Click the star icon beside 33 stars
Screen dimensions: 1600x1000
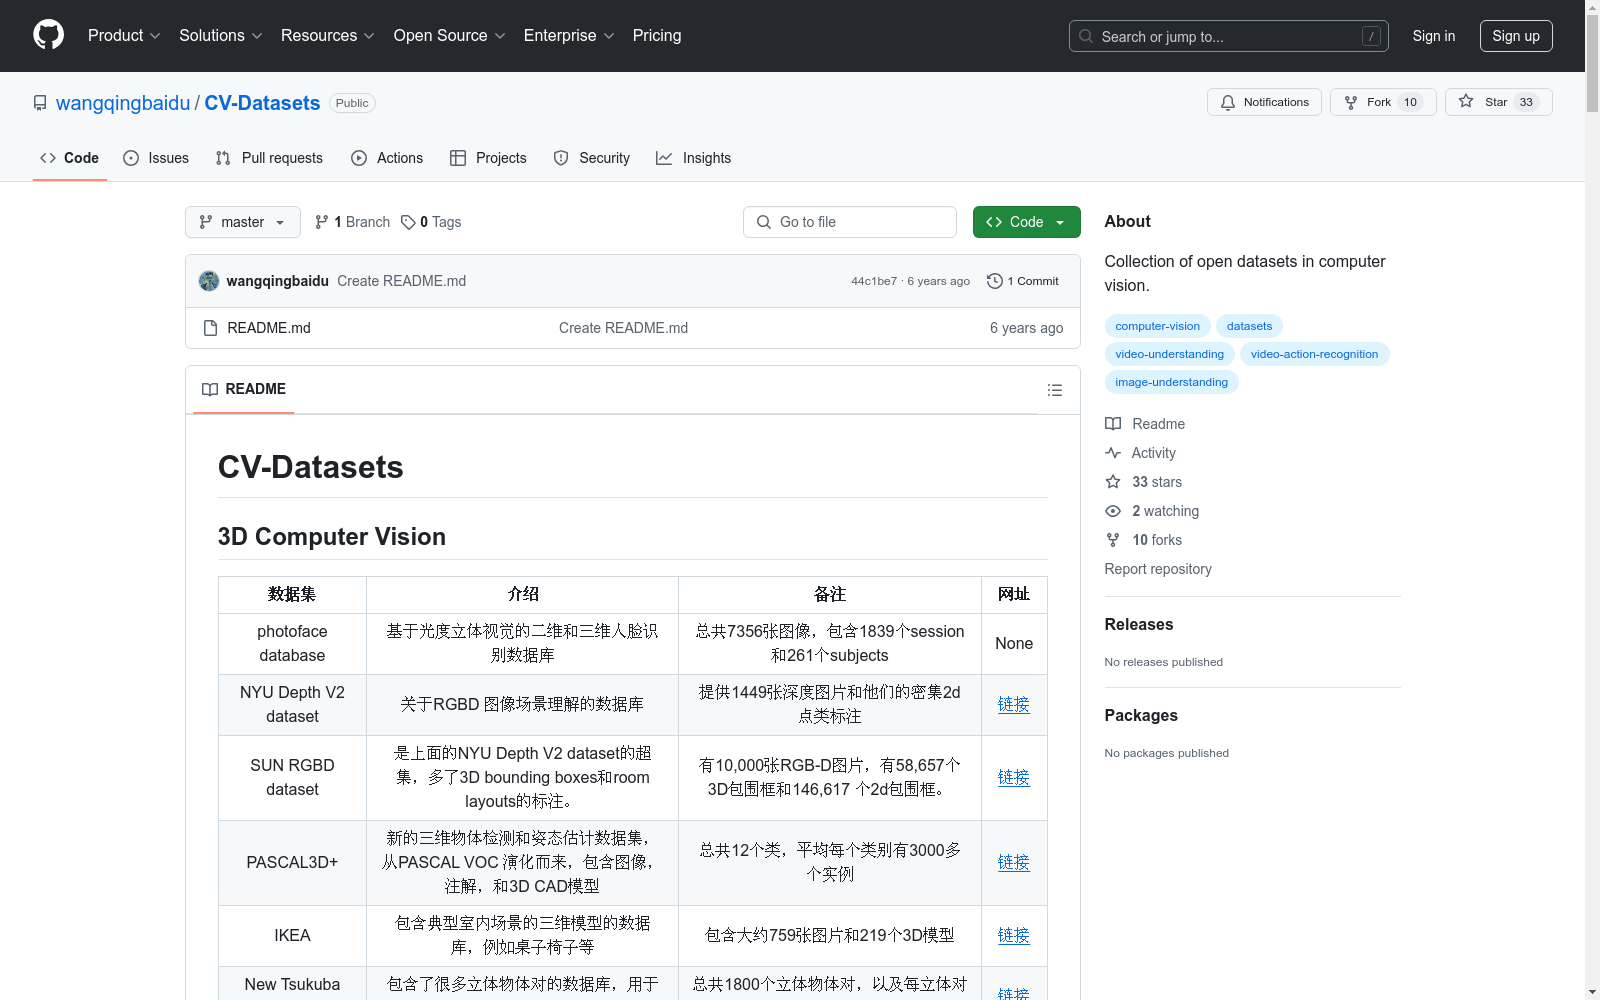[1113, 482]
